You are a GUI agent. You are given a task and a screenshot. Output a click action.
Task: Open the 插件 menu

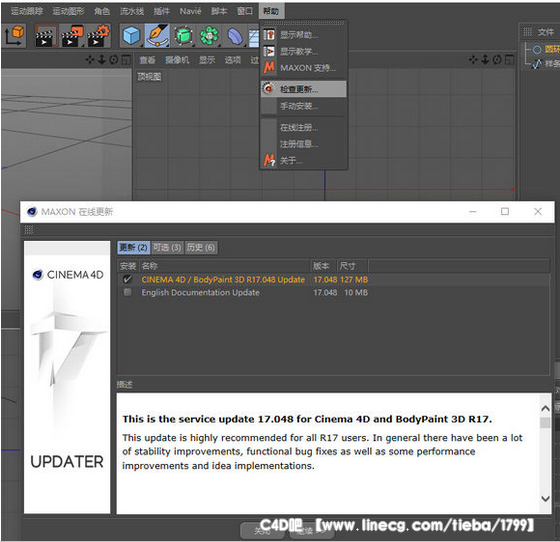[161, 11]
